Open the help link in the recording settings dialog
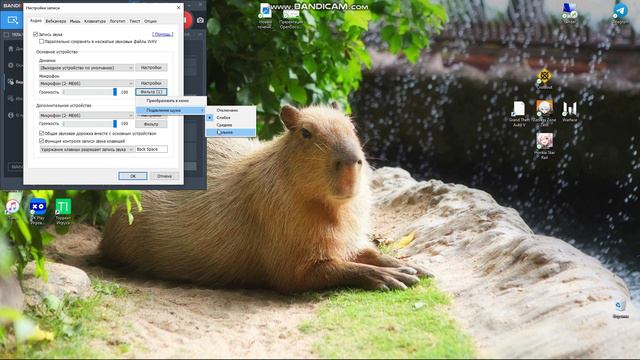This screenshot has width=640, height=360. (162, 34)
